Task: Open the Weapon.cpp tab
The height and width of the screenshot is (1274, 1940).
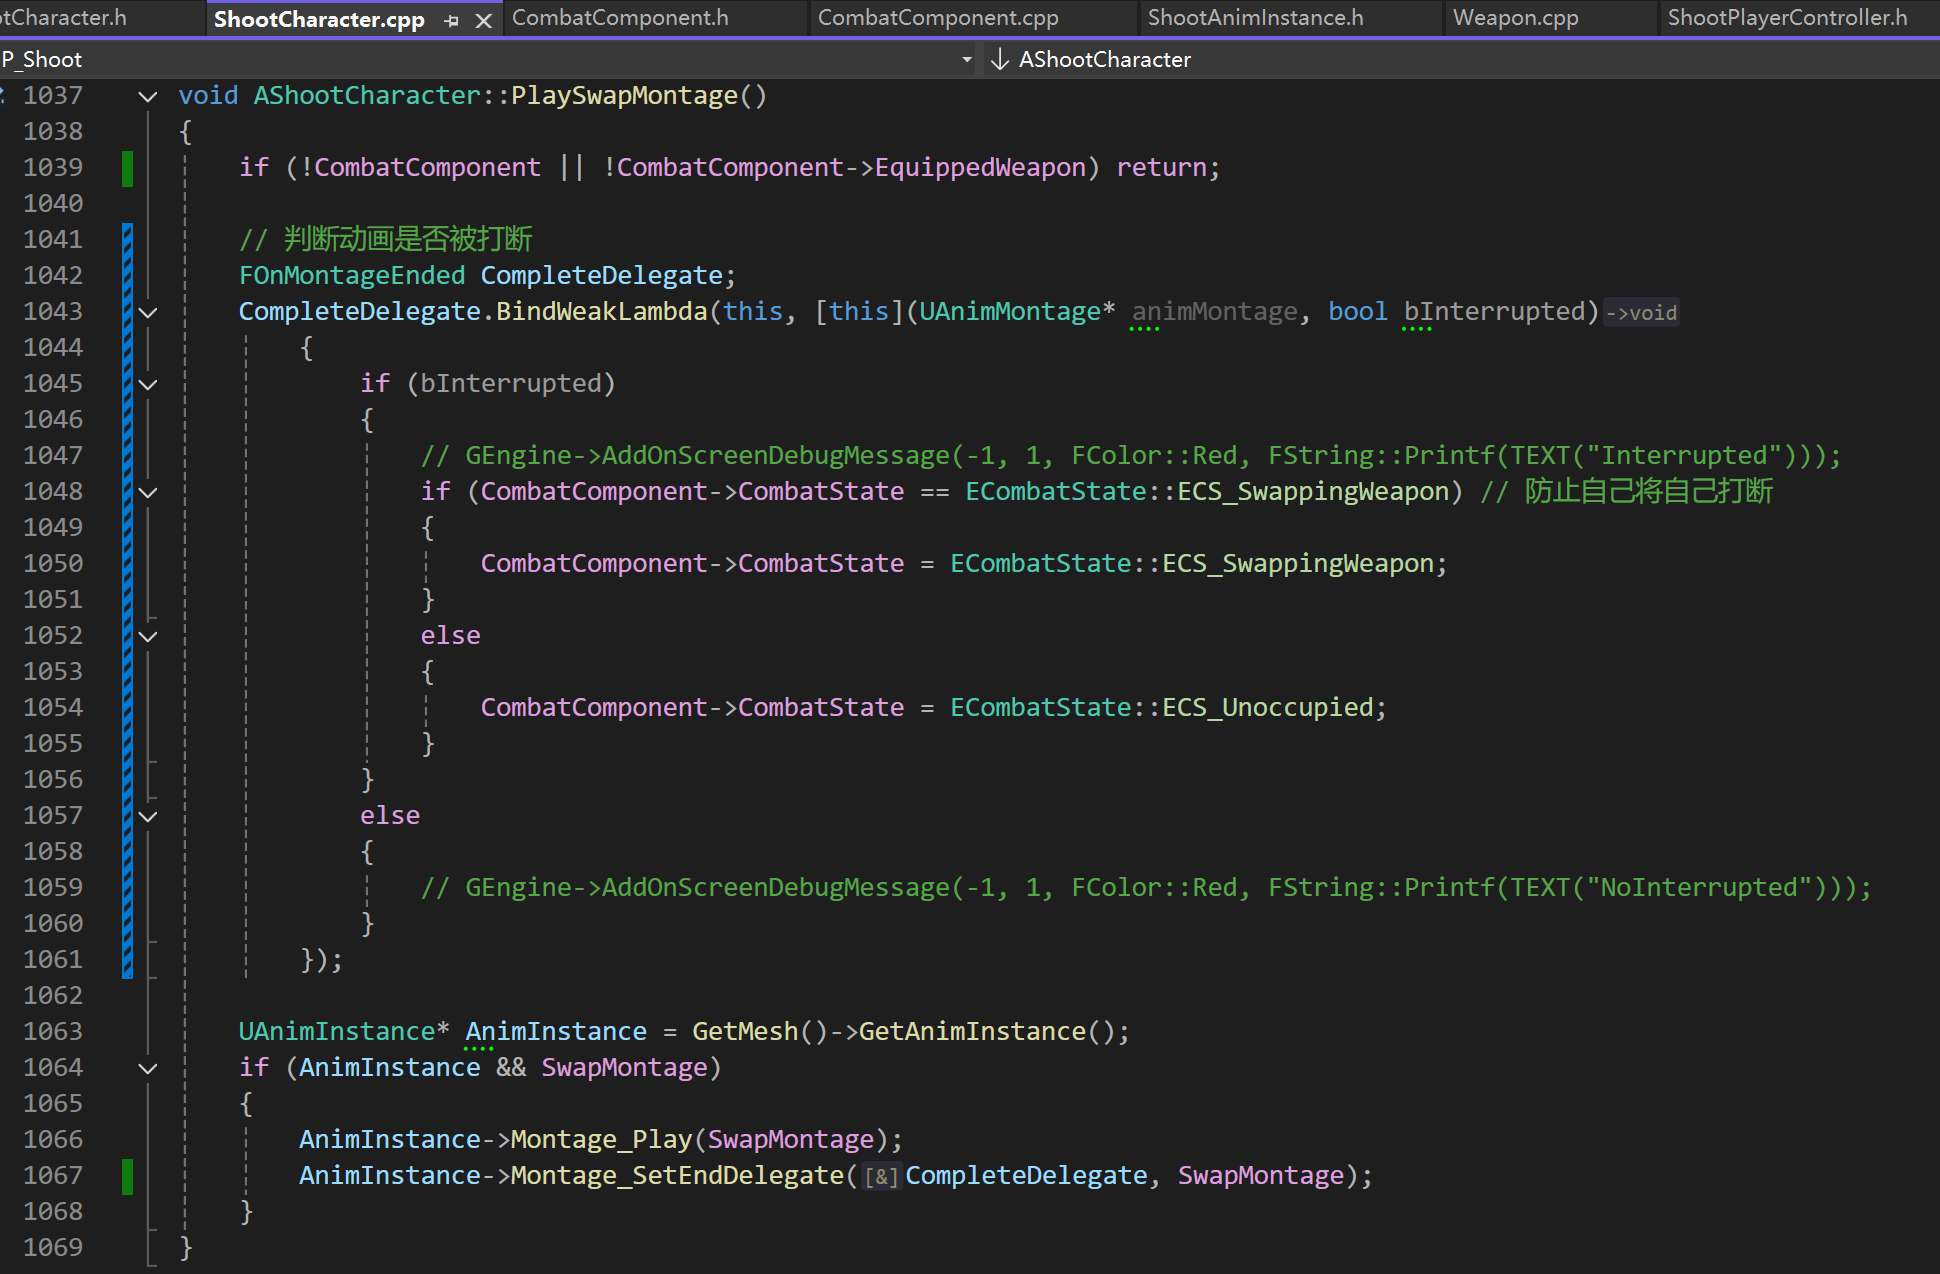Action: (1515, 18)
